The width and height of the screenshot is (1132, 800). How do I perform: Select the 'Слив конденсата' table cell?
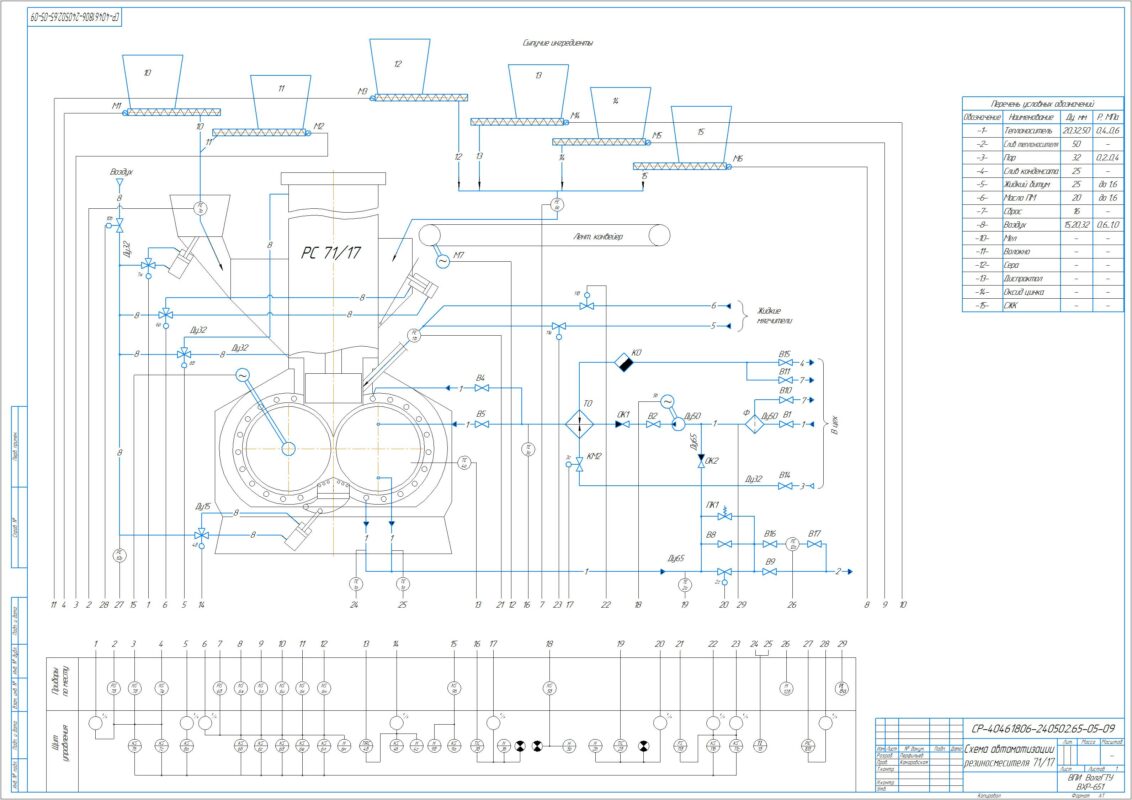pyautogui.click(x=1031, y=171)
